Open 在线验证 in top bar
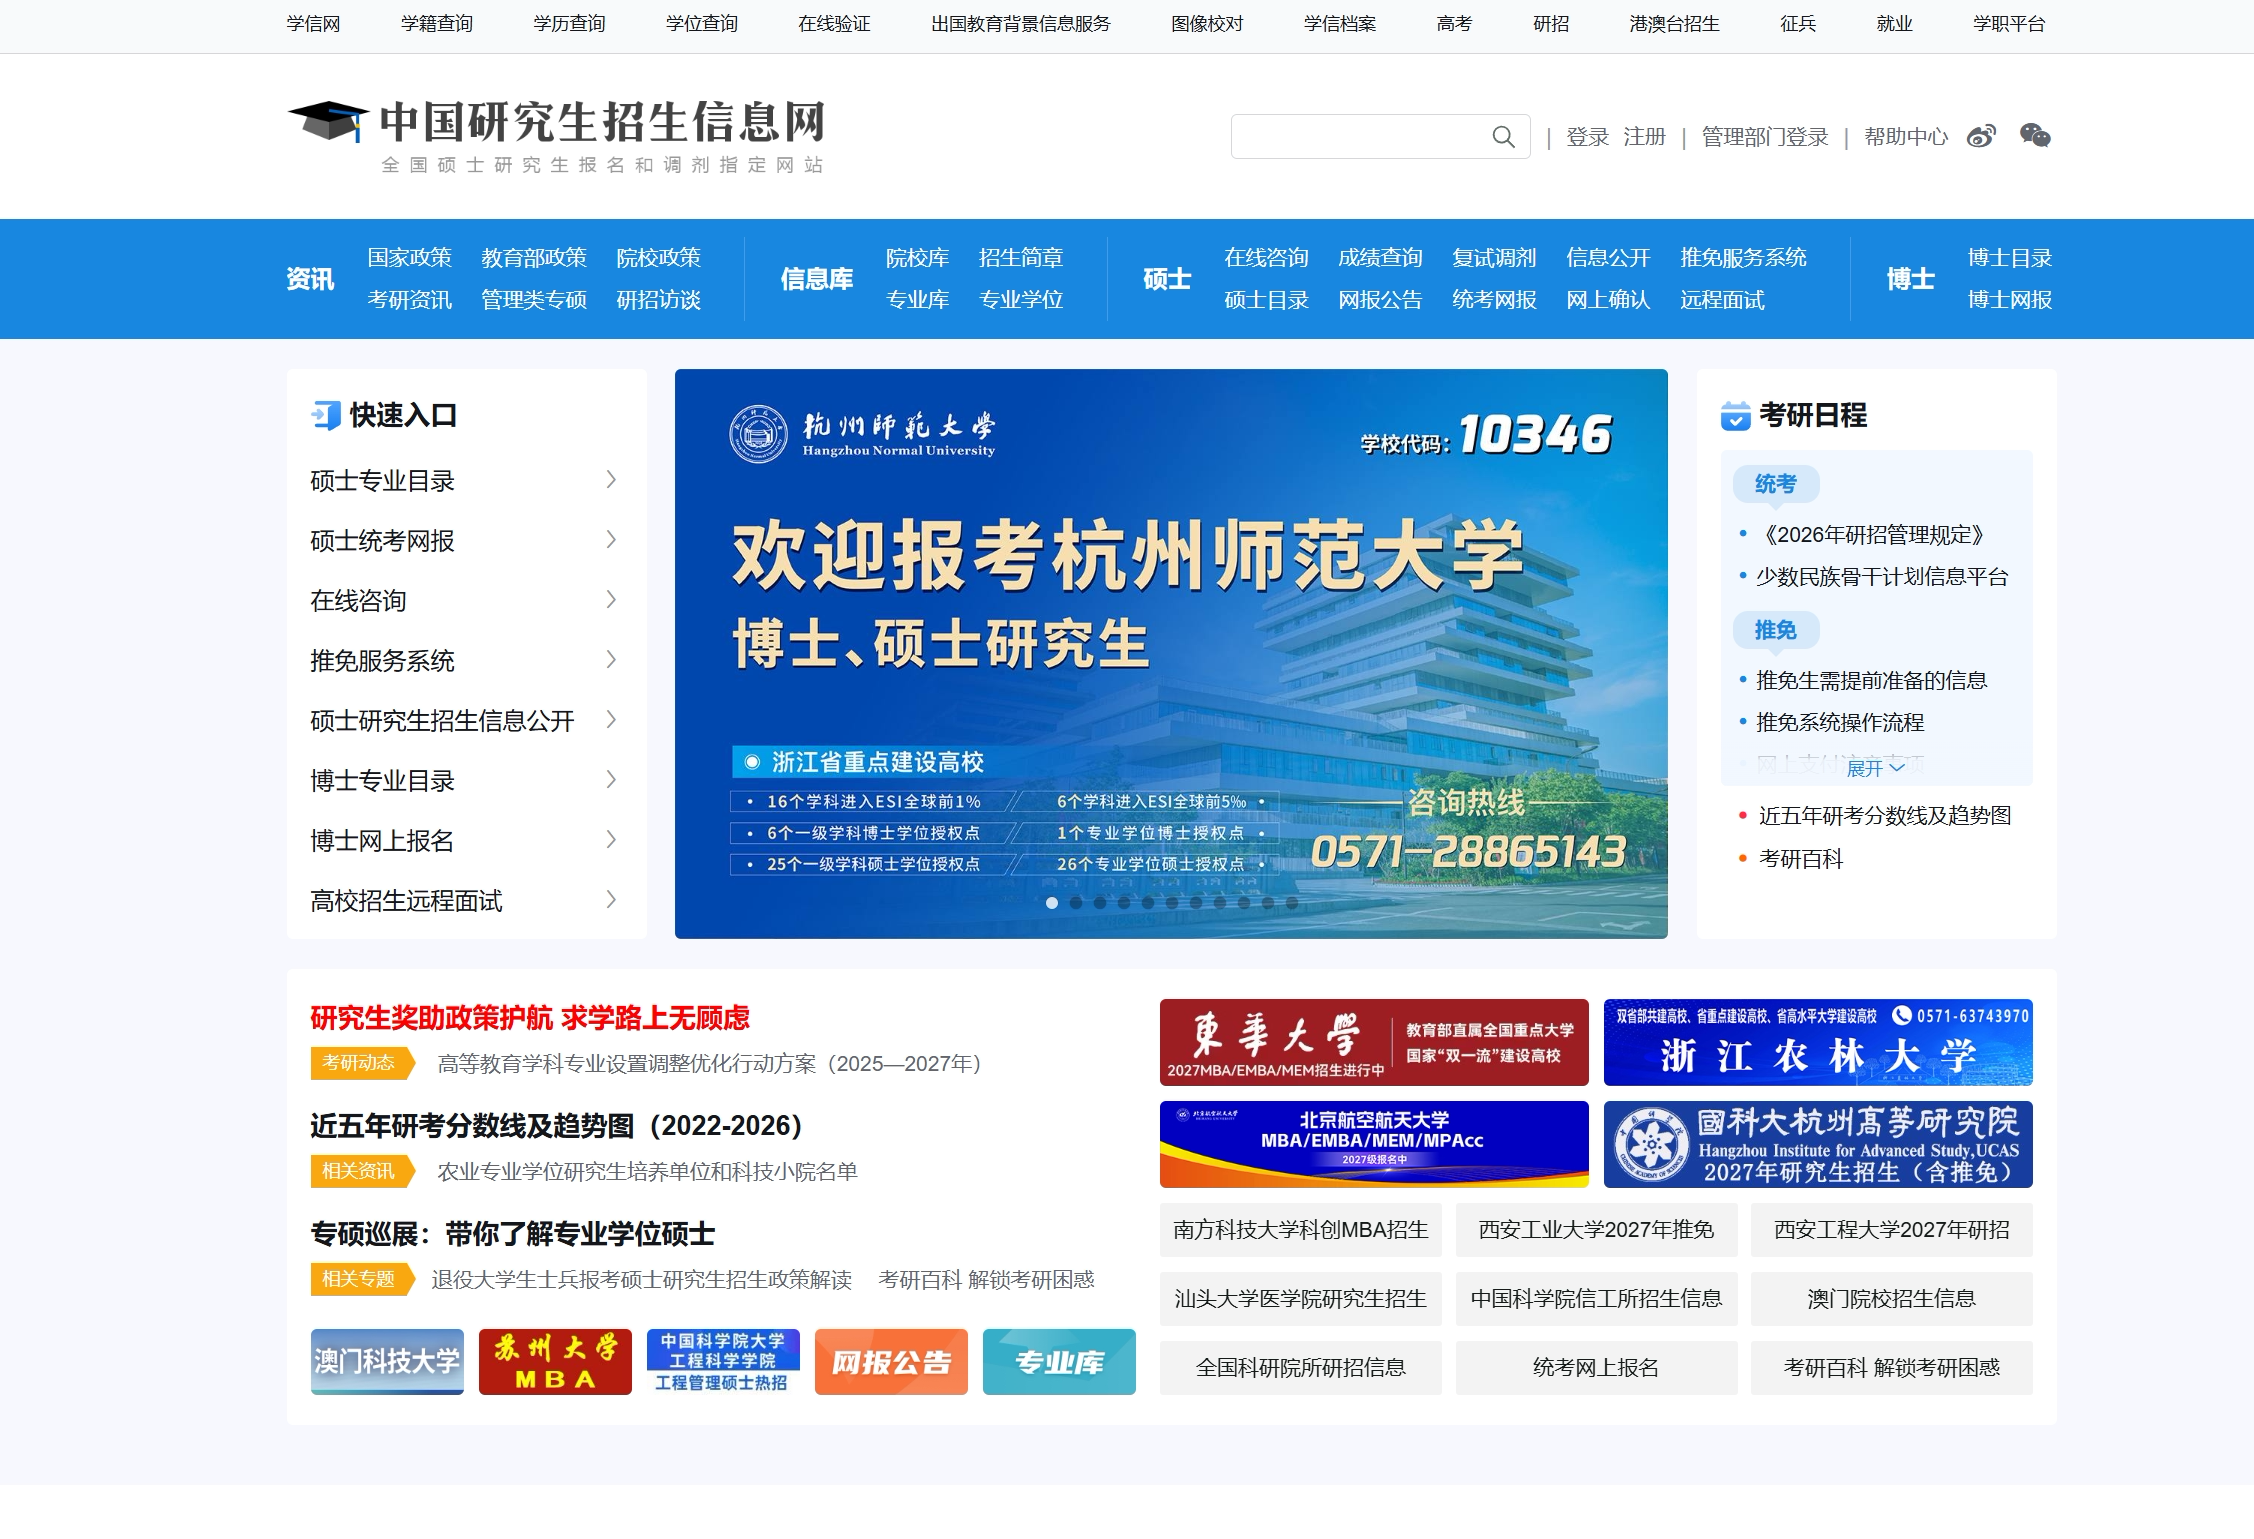The image size is (2254, 1539). click(x=834, y=24)
